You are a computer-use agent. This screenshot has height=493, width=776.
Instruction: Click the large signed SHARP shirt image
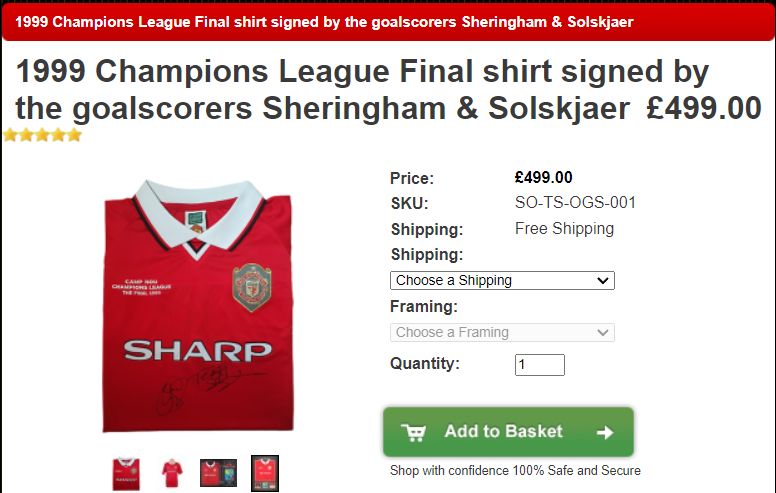pyautogui.click(x=198, y=306)
